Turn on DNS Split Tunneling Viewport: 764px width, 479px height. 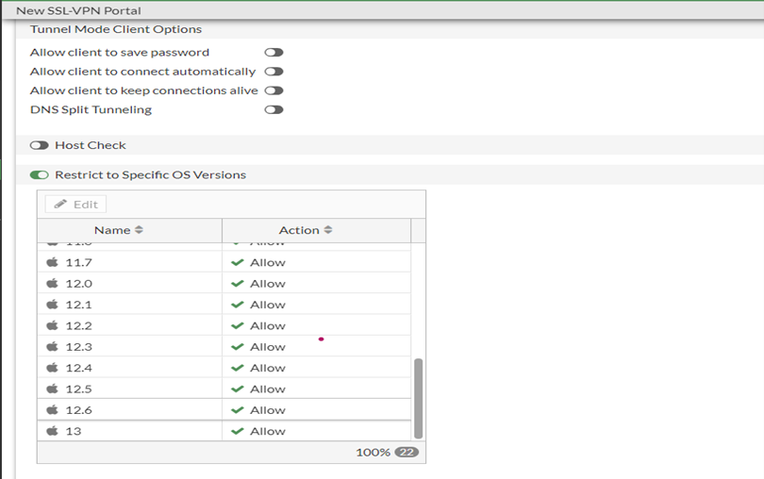(x=273, y=109)
